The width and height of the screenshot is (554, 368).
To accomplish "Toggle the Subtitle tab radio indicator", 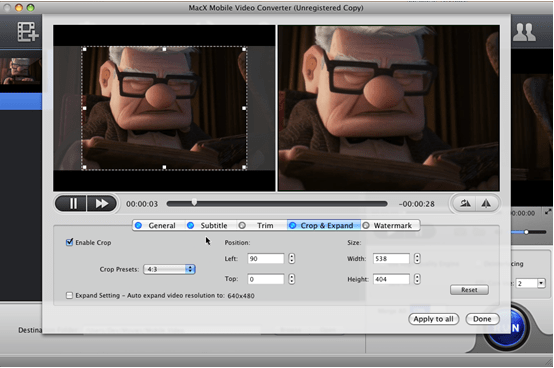I will pos(190,225).
